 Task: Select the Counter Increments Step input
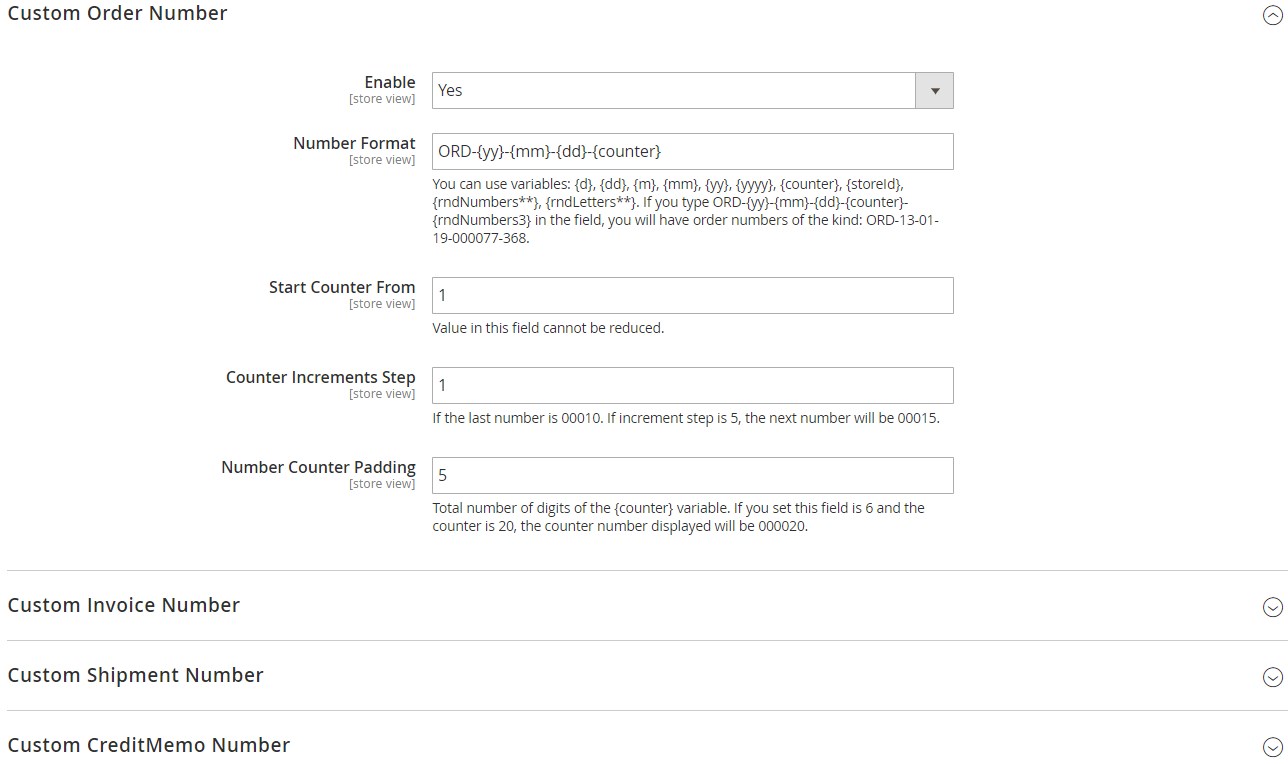coord(692,385)
